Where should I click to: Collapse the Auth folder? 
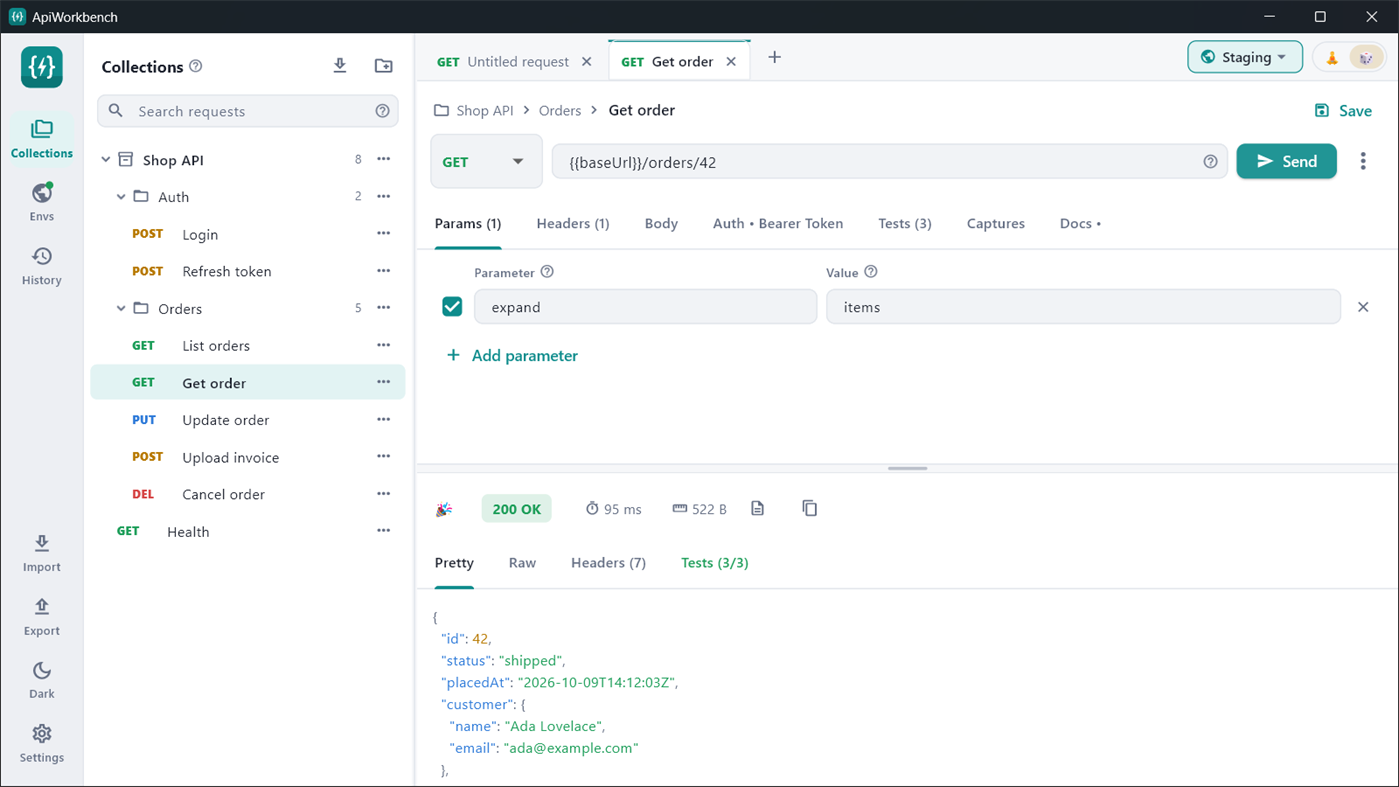tap(121, 197)
